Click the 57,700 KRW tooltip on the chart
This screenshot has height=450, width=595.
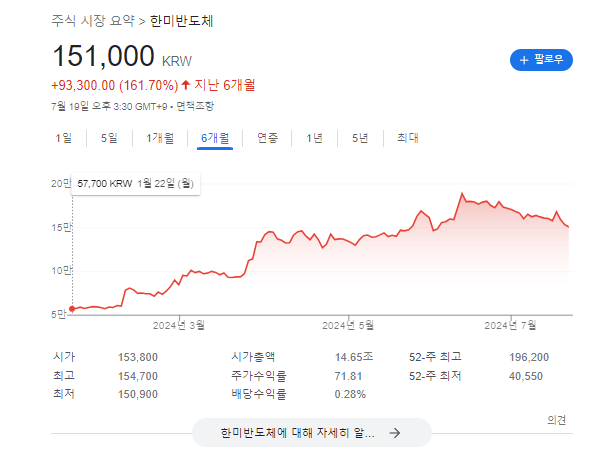click(135, 184)
